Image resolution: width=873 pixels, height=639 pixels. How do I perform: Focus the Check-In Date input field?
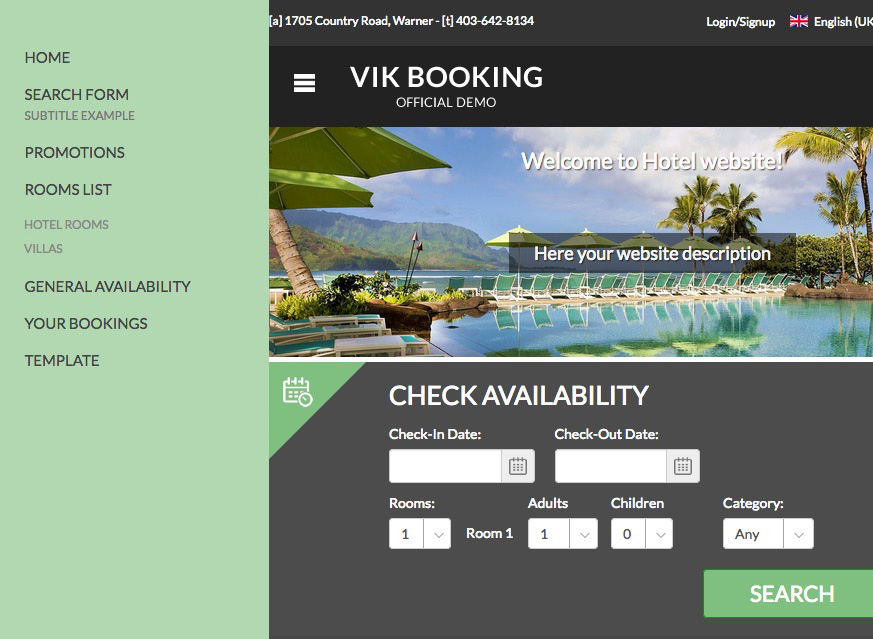tap(445, 466)
